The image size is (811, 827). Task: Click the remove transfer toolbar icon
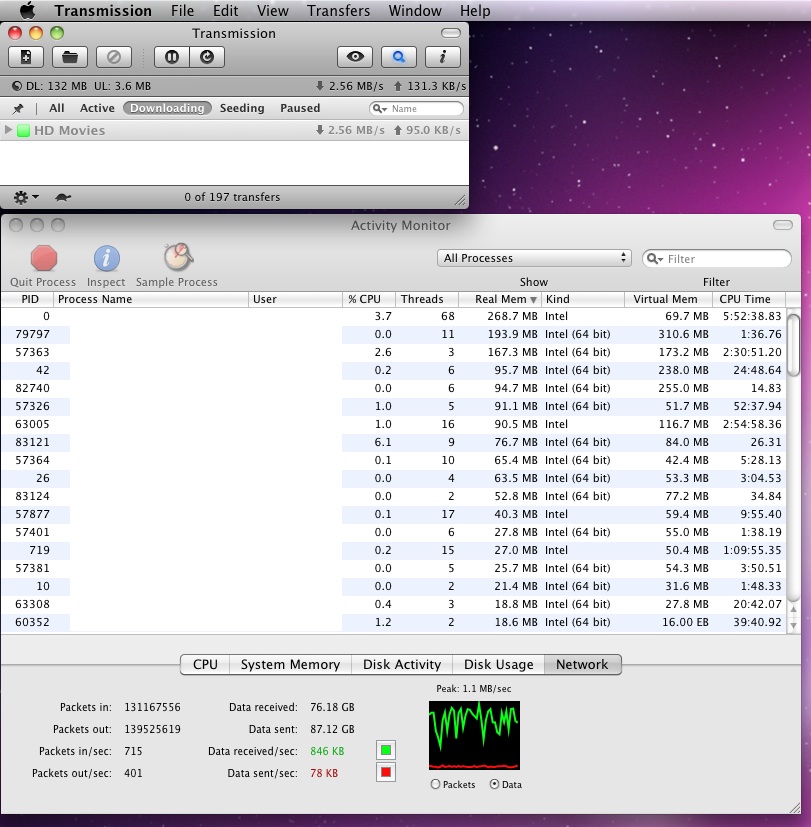coord(114,57)
